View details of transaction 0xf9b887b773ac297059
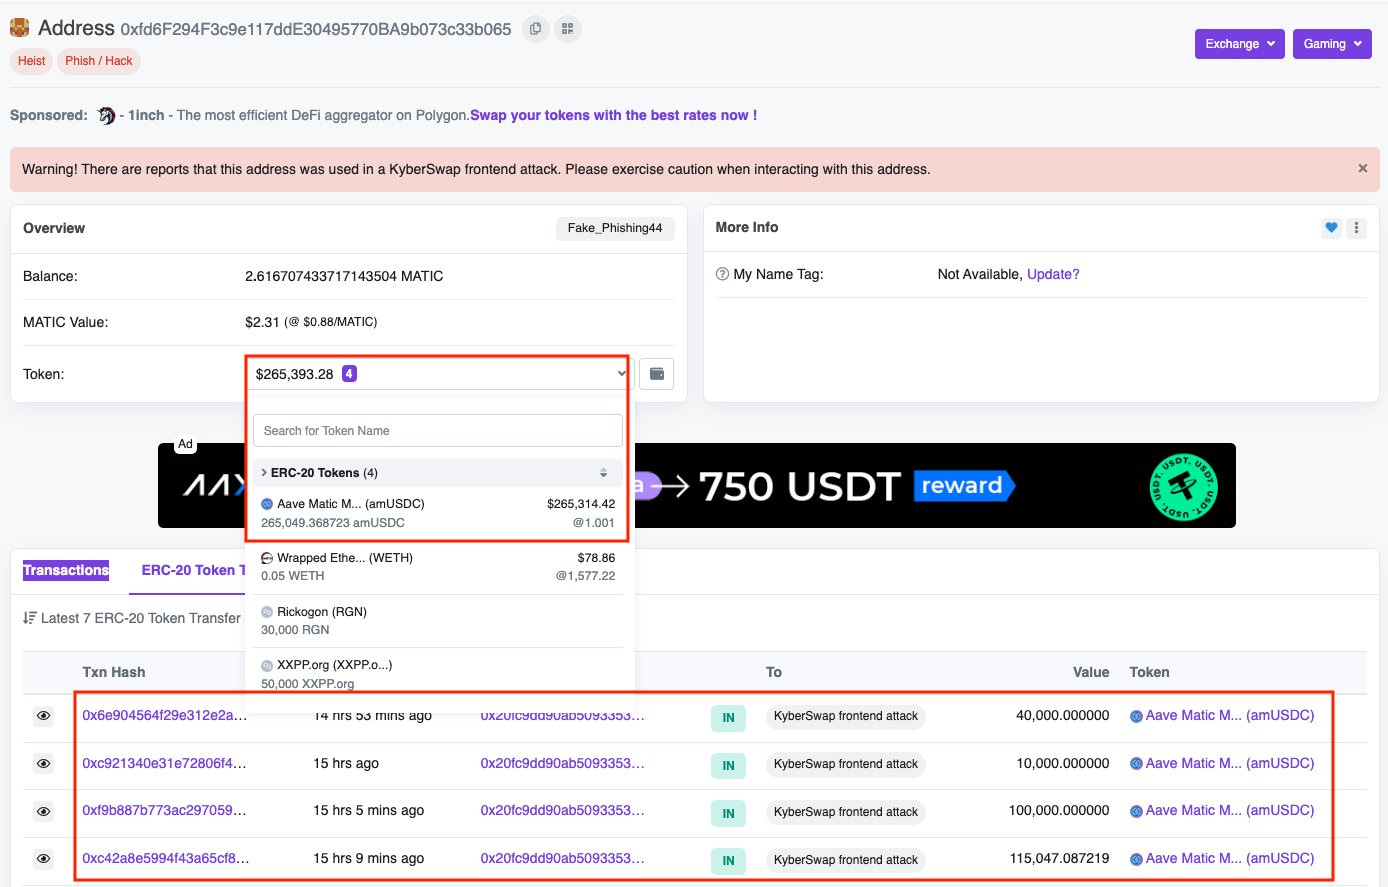The height and width of the screenshot is (887, 1388). [43, 811]
